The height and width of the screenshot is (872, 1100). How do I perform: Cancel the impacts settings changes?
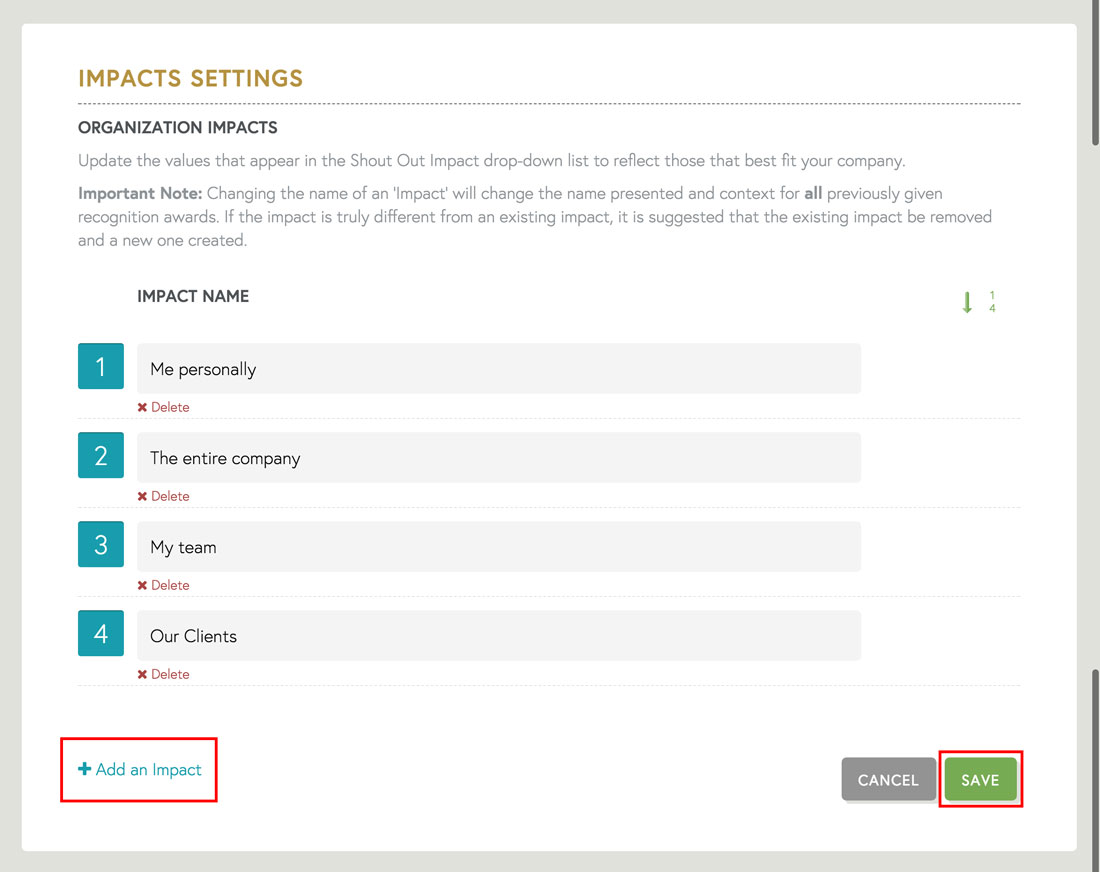click(x=888, y=779)
